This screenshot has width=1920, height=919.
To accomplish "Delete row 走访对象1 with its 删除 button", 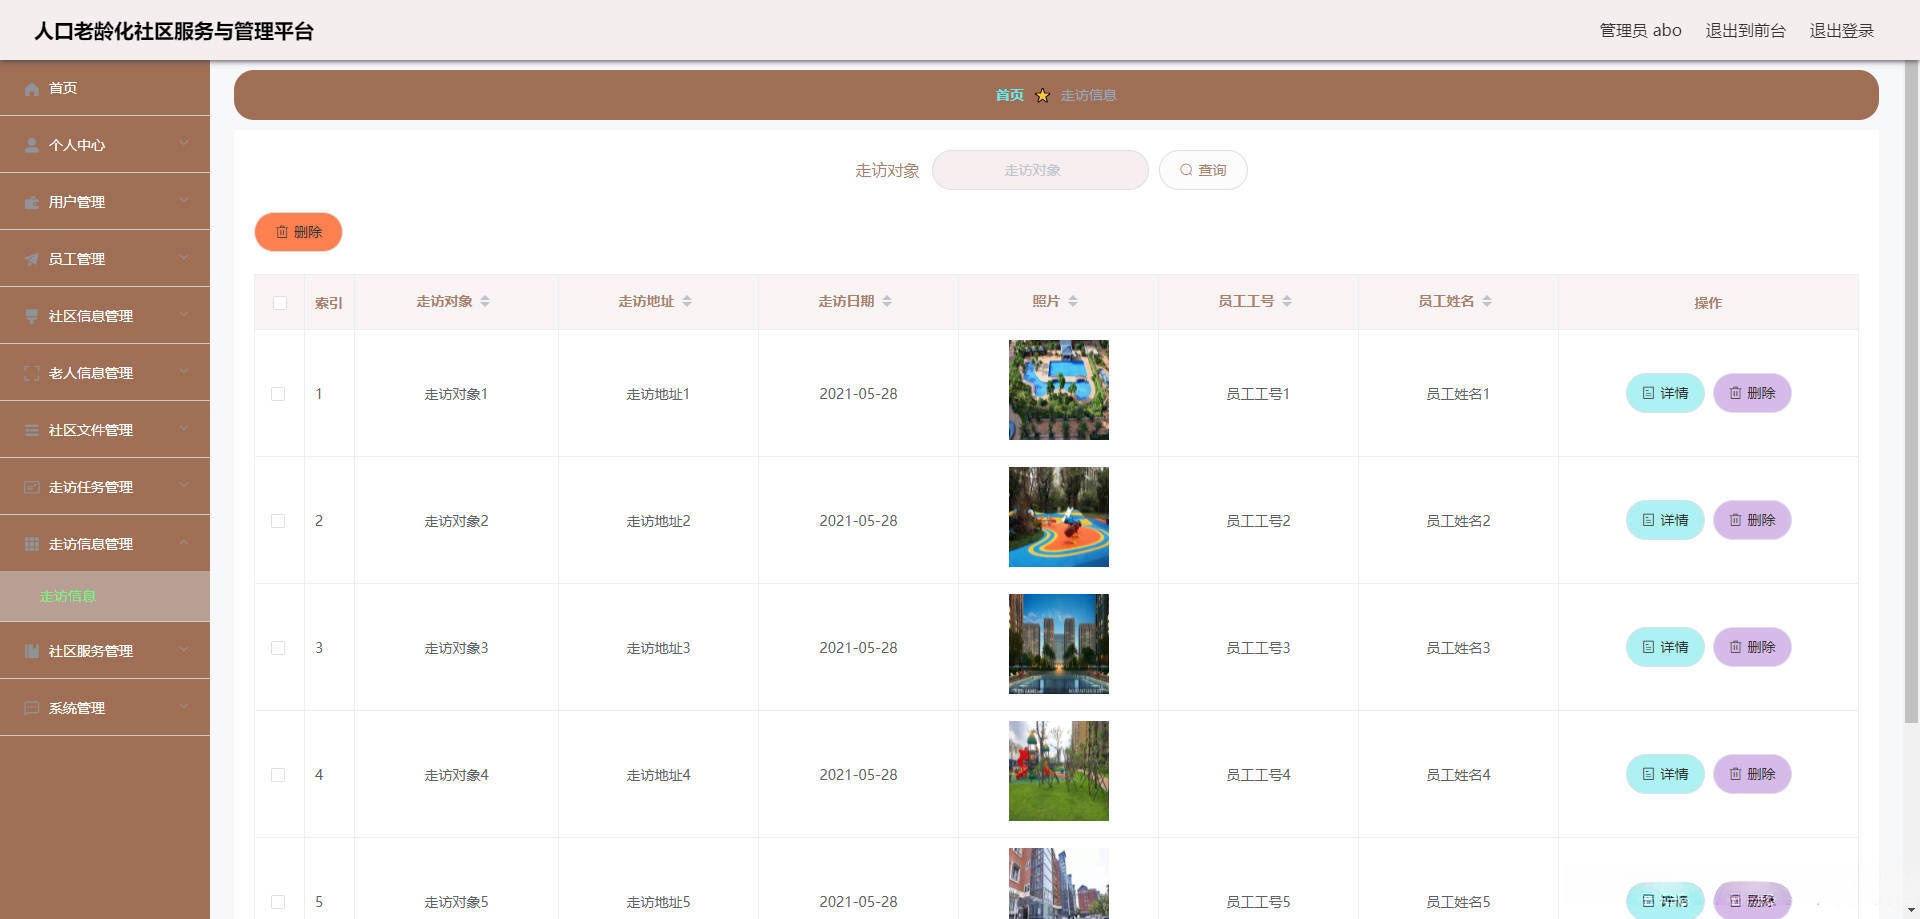I will tap(1752, 393).
